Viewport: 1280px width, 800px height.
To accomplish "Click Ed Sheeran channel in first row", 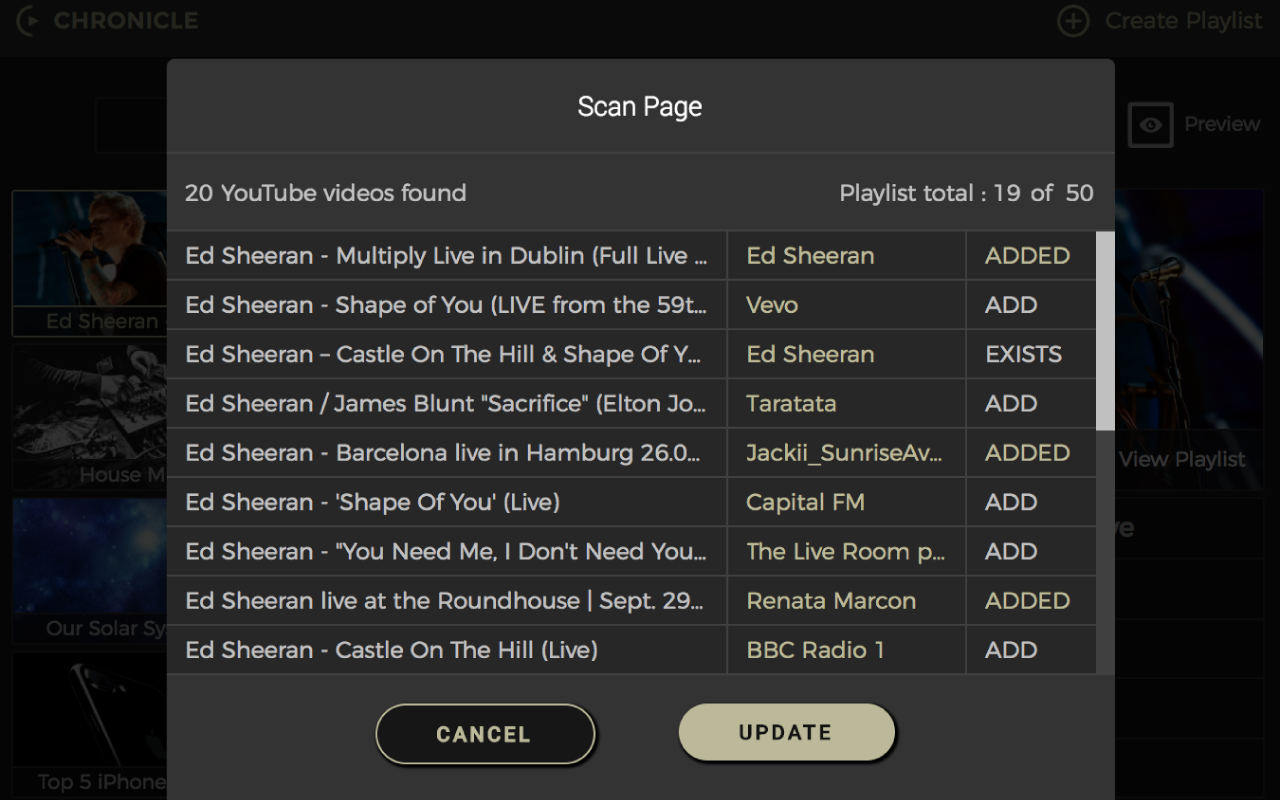I will tap(810, 256).
